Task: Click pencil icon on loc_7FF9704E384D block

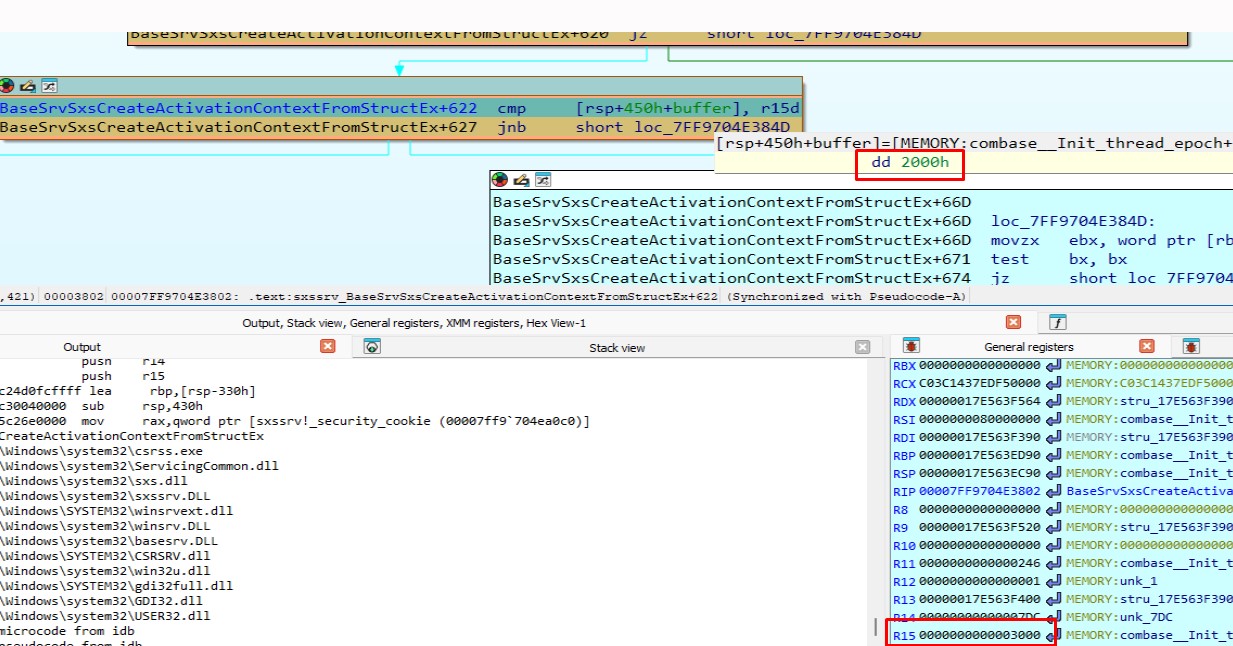Action: pos(522,180)
